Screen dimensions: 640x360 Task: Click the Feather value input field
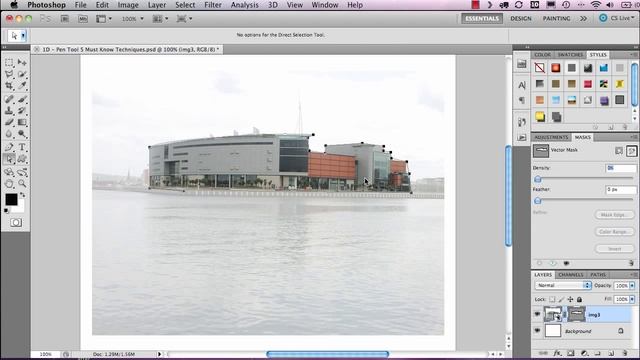(620, 190)
